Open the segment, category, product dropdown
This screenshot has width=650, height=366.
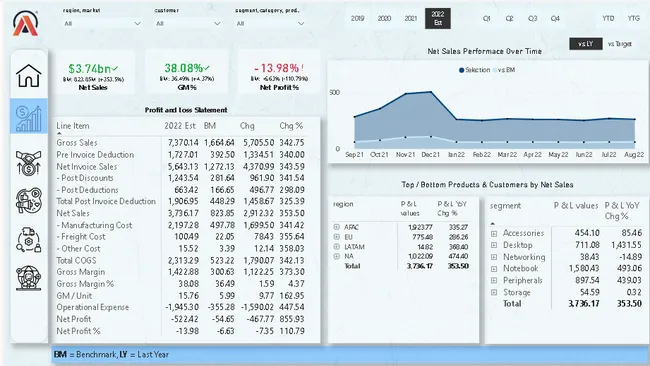270,24
